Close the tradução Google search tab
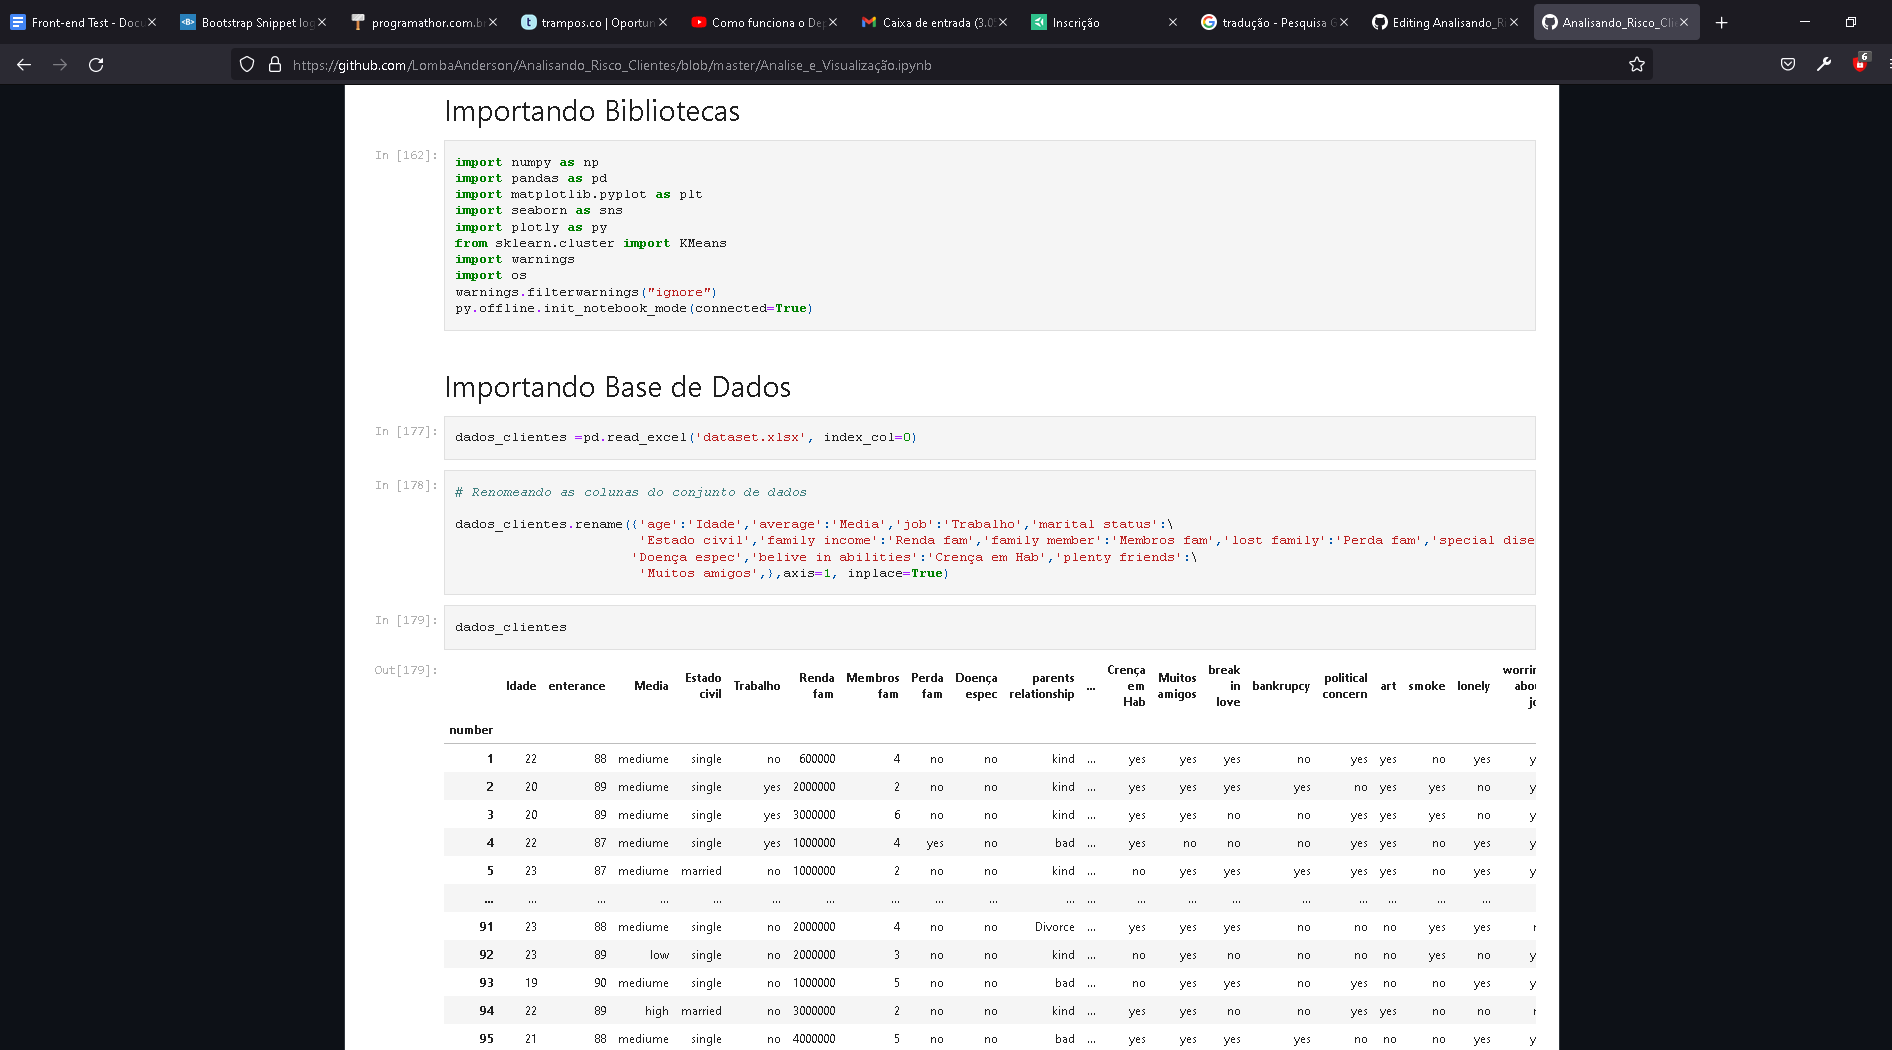Screen dimensions: 1892x1050 coord(1343,22)
